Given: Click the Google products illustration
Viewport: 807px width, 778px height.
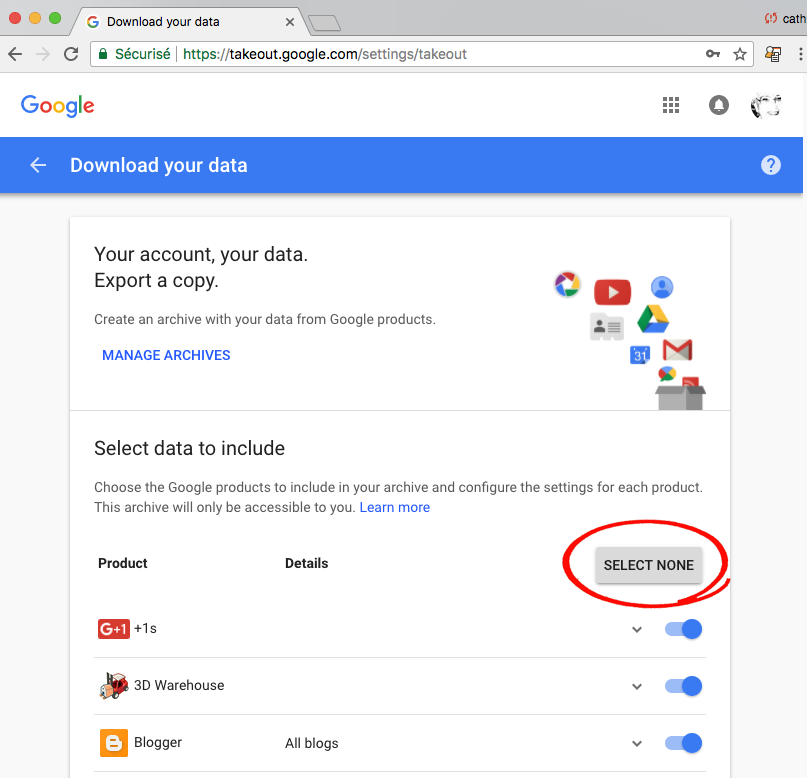Looking at the screenshot, I should [630, 340].
